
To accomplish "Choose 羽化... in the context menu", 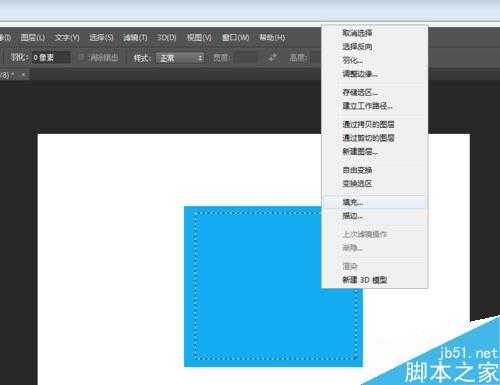I will click(x=375, y=60).
